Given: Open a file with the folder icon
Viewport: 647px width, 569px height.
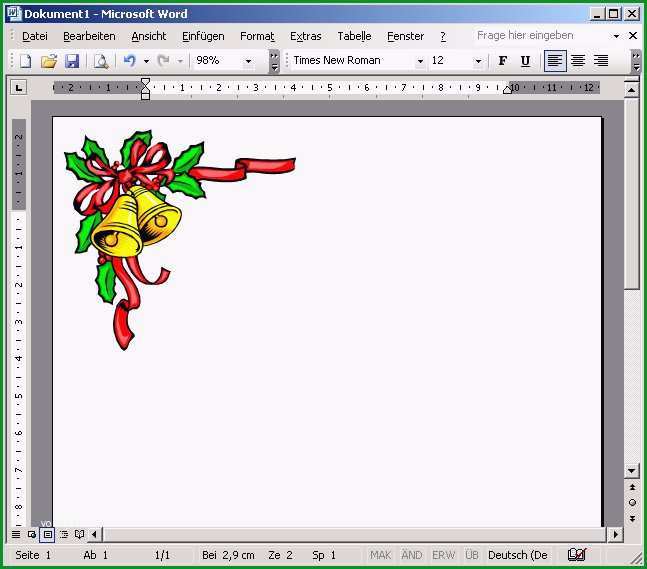Looking at the screenshot, I should coord(49,61).
